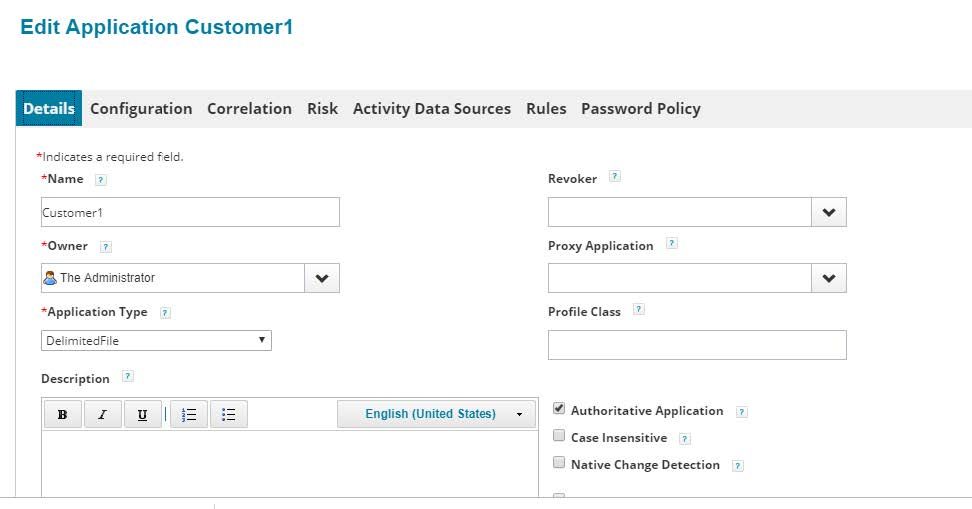972x509 pixels.
Task: Enable the Case Insensitive checkbox
Action: [559, 436]
